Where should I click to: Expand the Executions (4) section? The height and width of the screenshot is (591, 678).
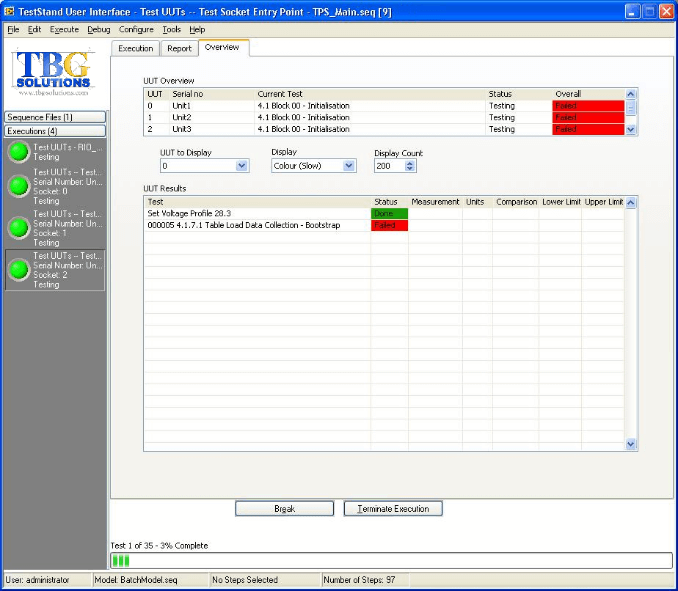pos(55,131)
